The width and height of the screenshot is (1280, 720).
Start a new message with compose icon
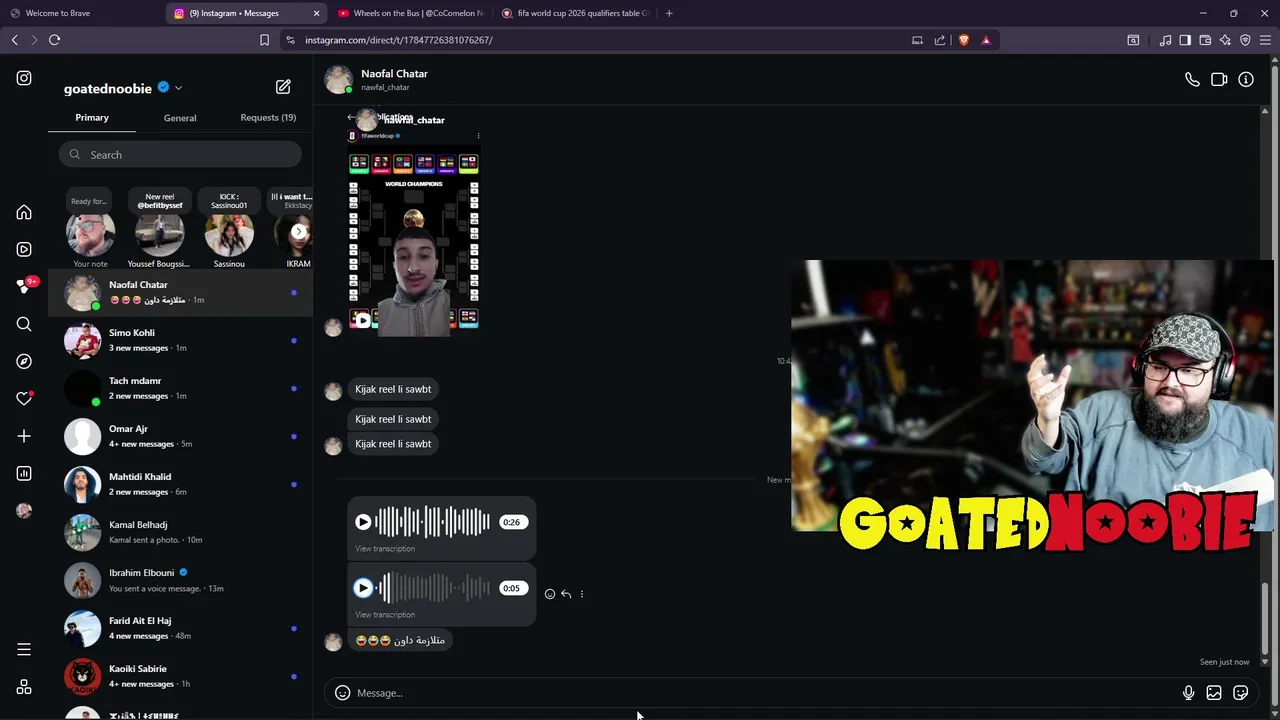point(283,87)
